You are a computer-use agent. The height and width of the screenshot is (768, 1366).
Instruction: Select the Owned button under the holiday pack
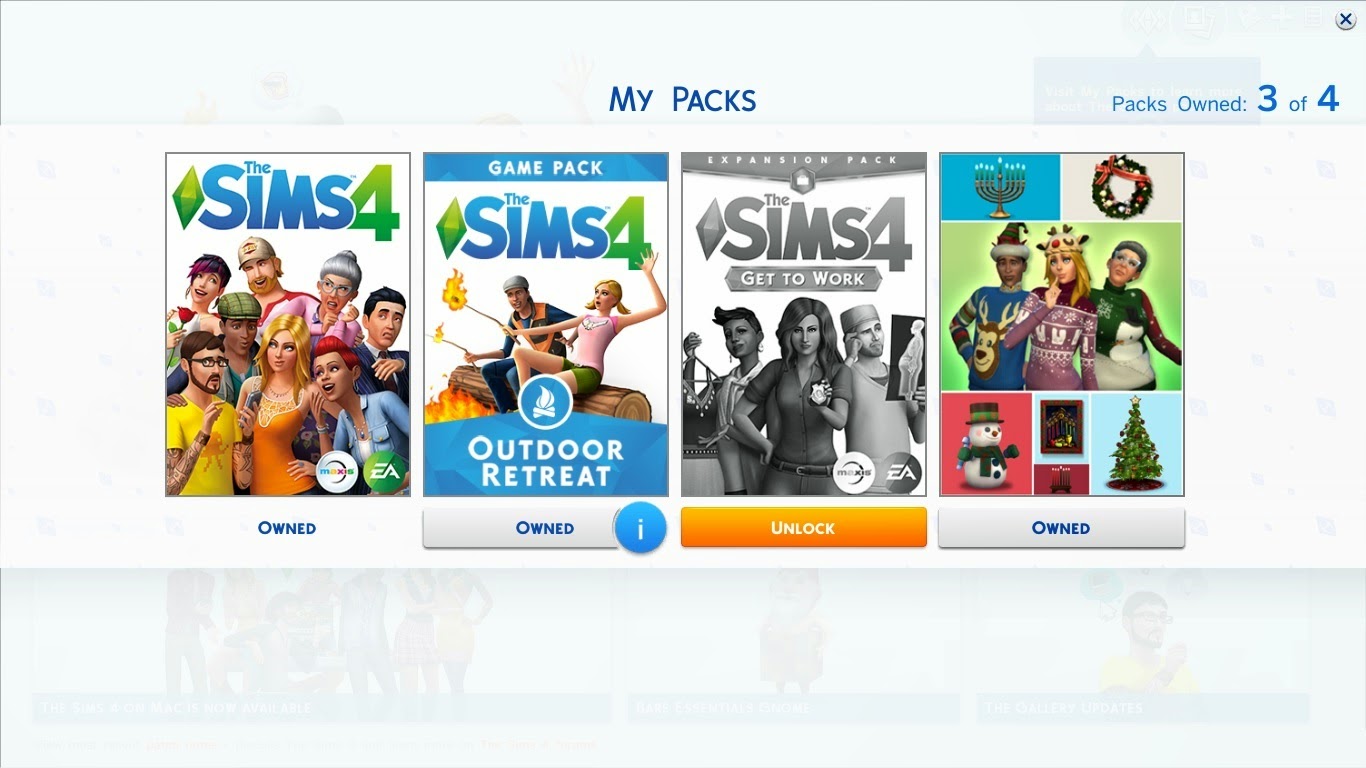click(x=1062, y=527)
